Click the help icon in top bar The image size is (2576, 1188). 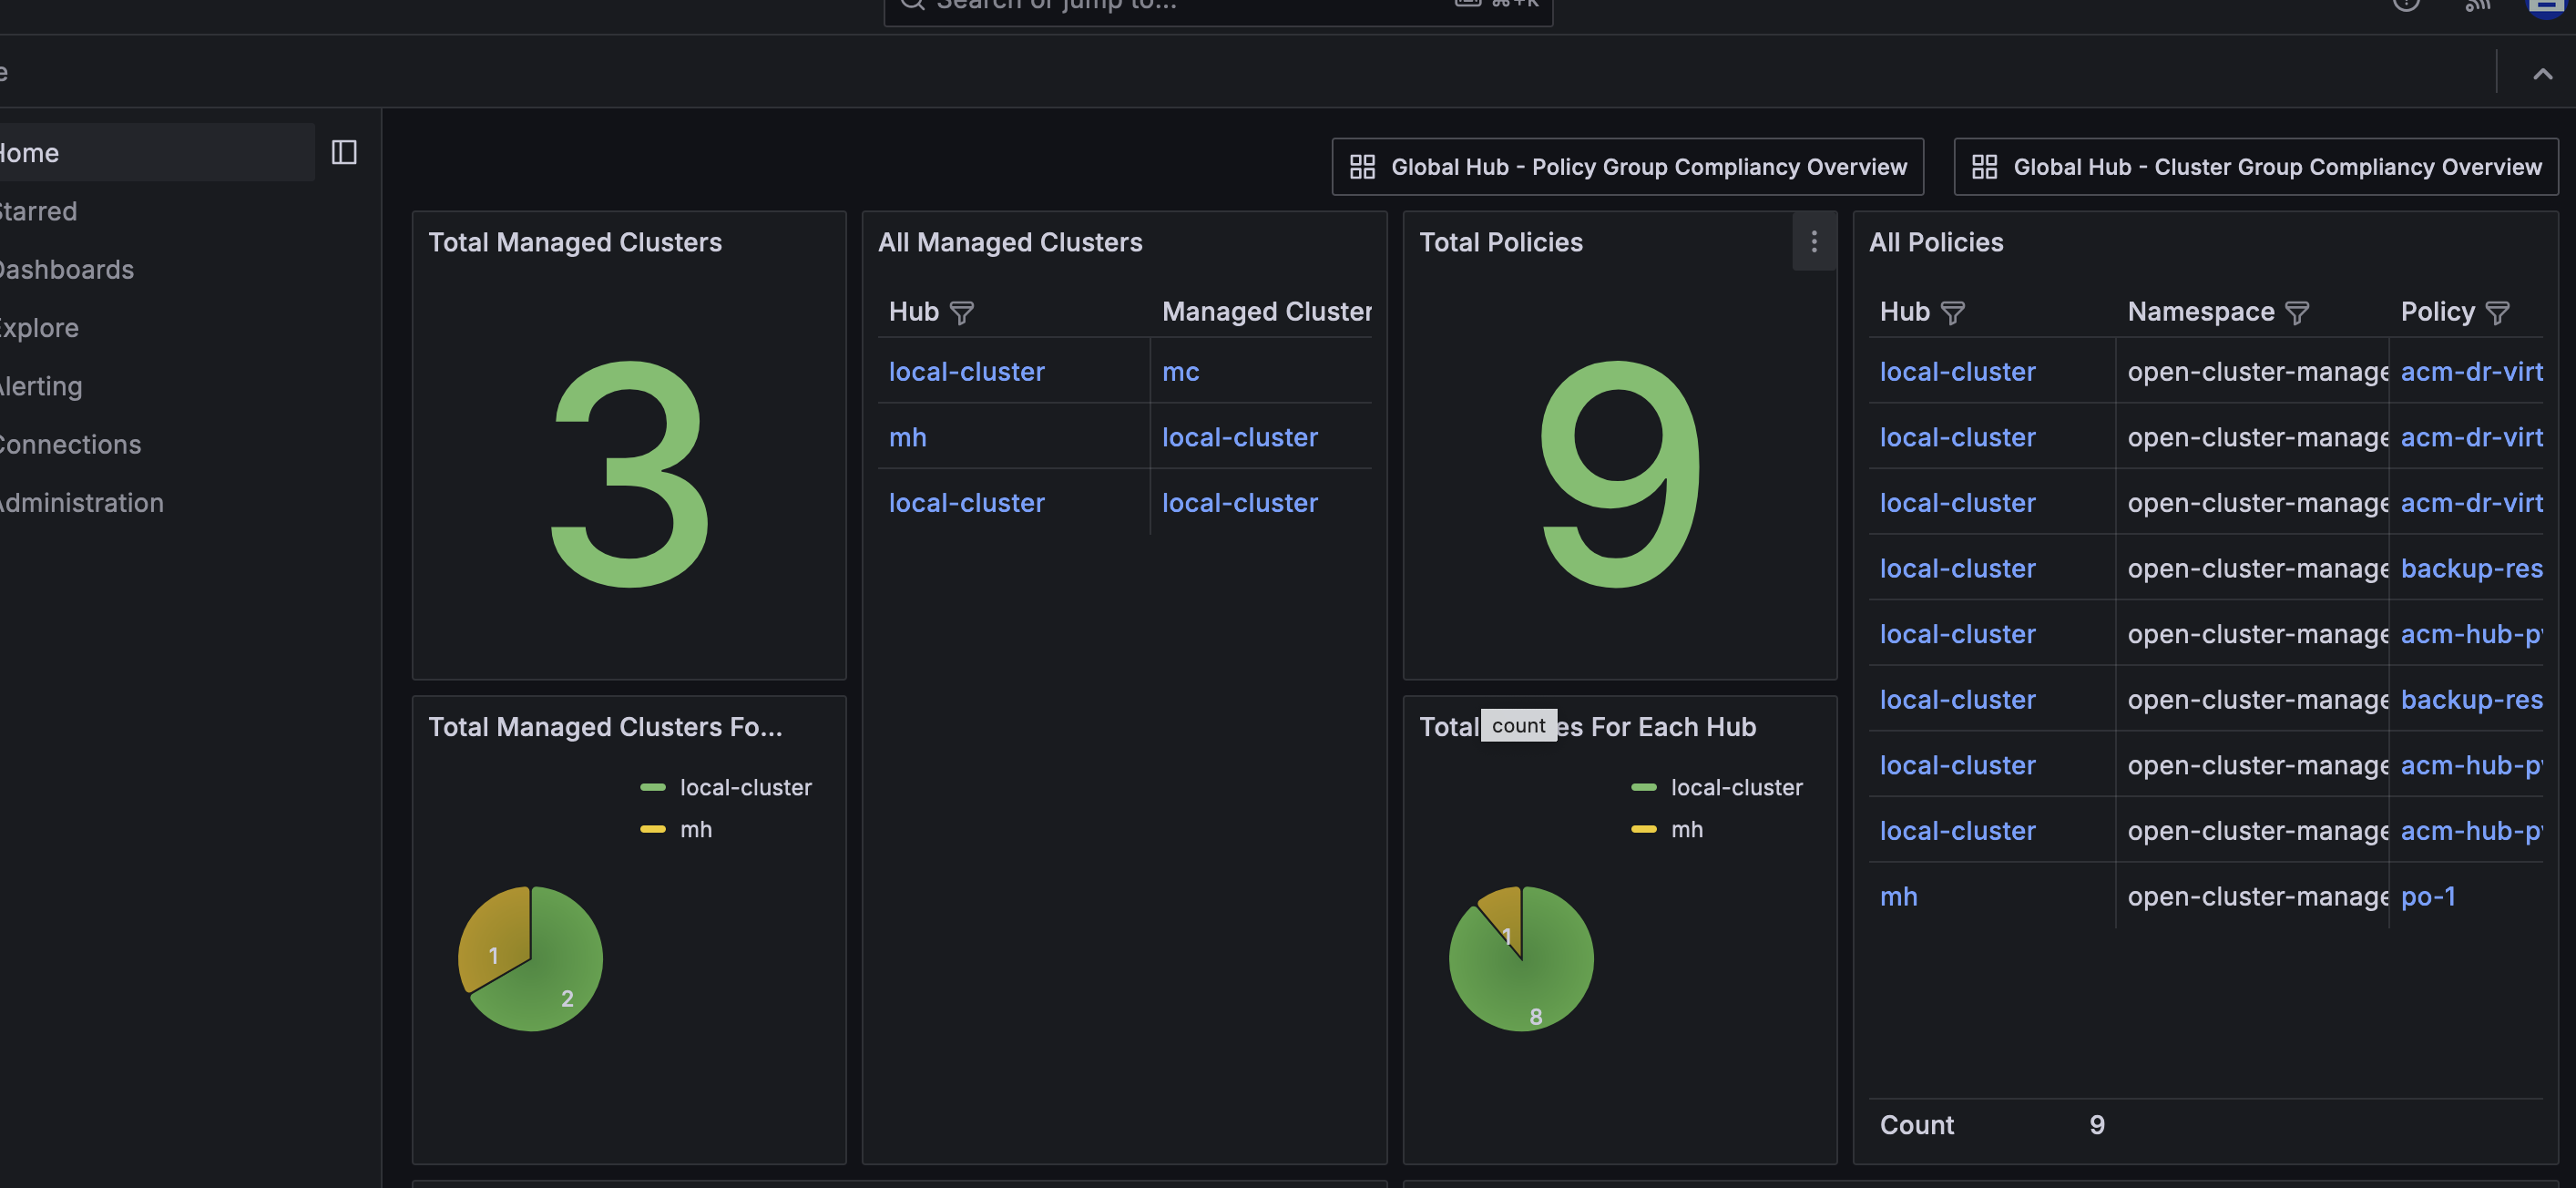[x=2406, y=5]
